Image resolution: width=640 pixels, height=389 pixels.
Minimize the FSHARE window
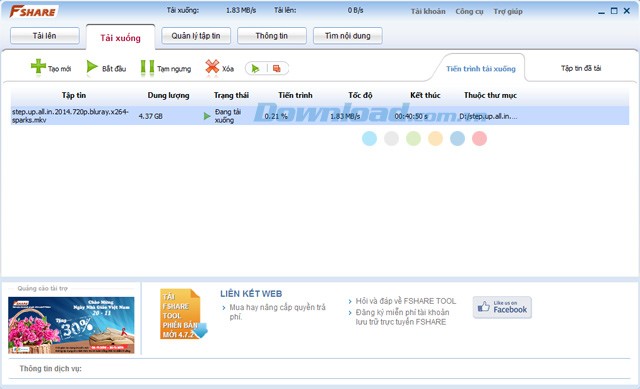click(x=601, y=12)
